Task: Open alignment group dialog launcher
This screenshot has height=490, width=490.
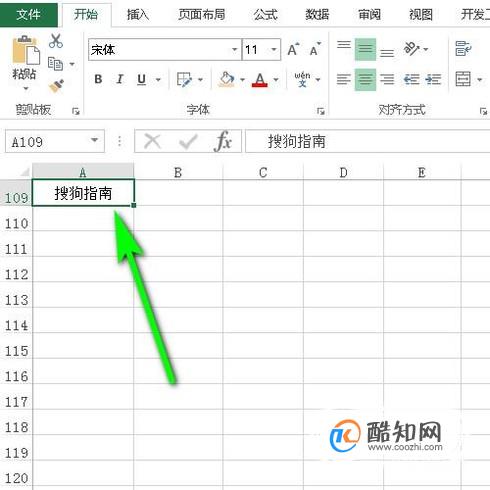Action: (x=483, y=111)
